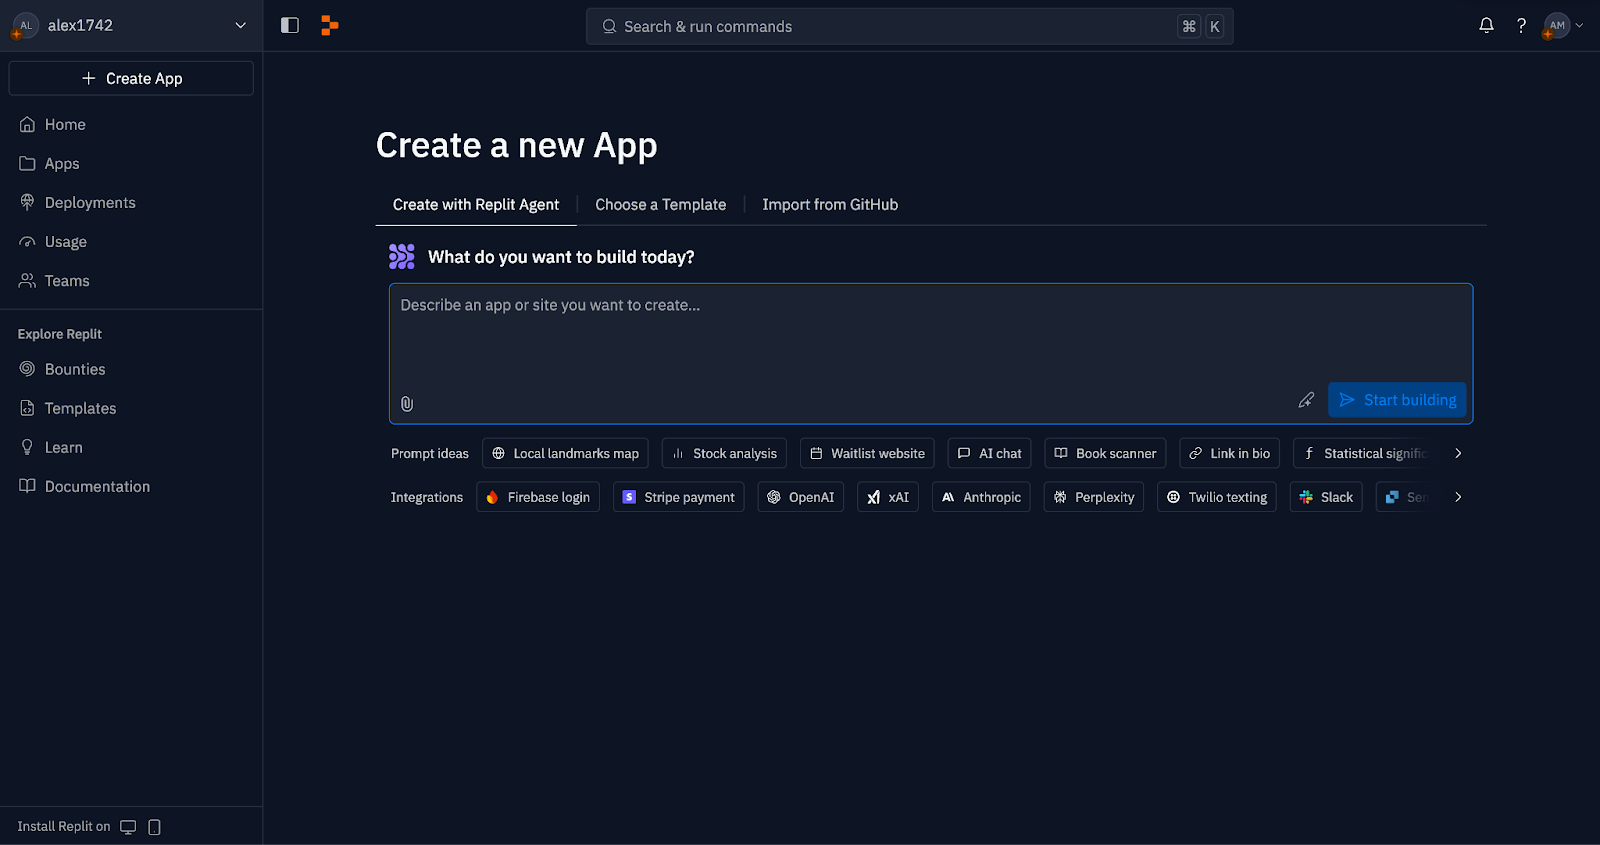Add the Firebase login integration
This screenshot has width=1600, height=845.
click(x=538, y=497)
